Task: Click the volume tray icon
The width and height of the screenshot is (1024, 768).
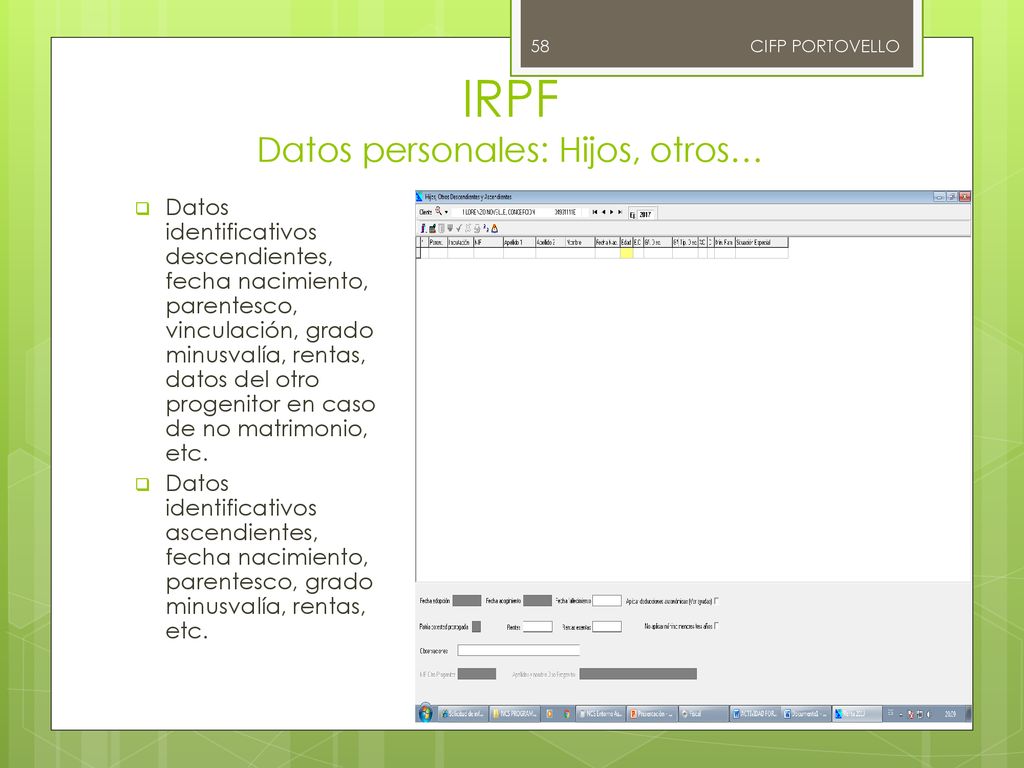Action: 929,714
